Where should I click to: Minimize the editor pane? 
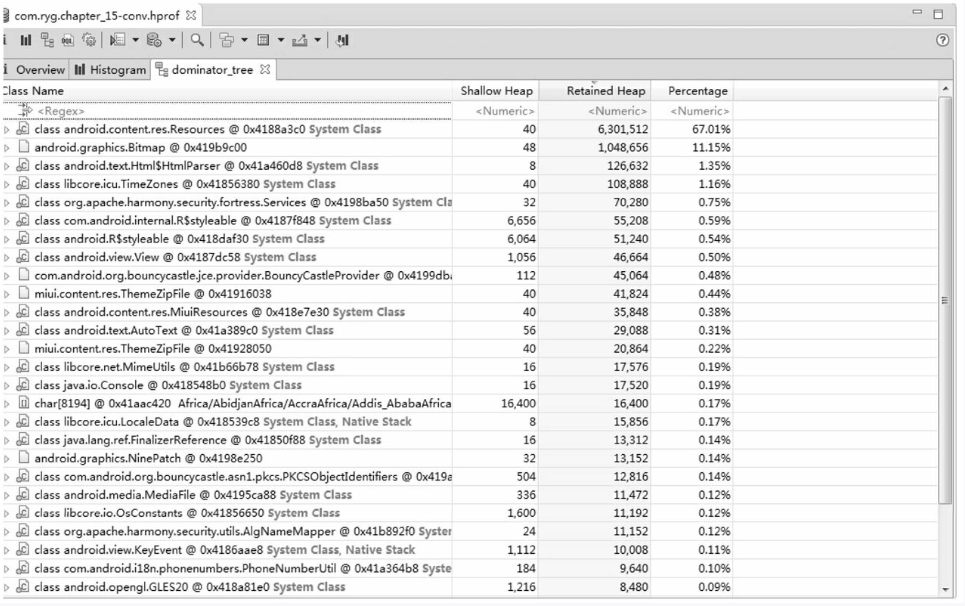[x=917, y=12]
